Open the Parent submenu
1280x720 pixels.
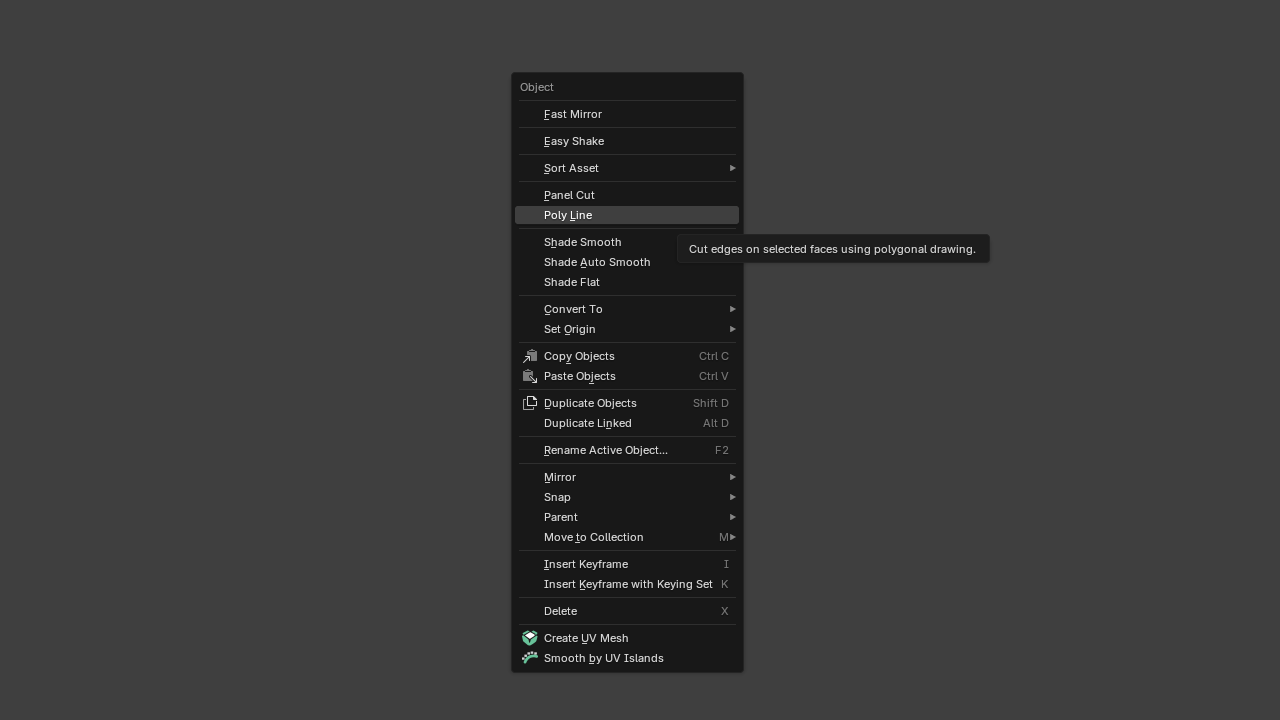click(561, 517)
